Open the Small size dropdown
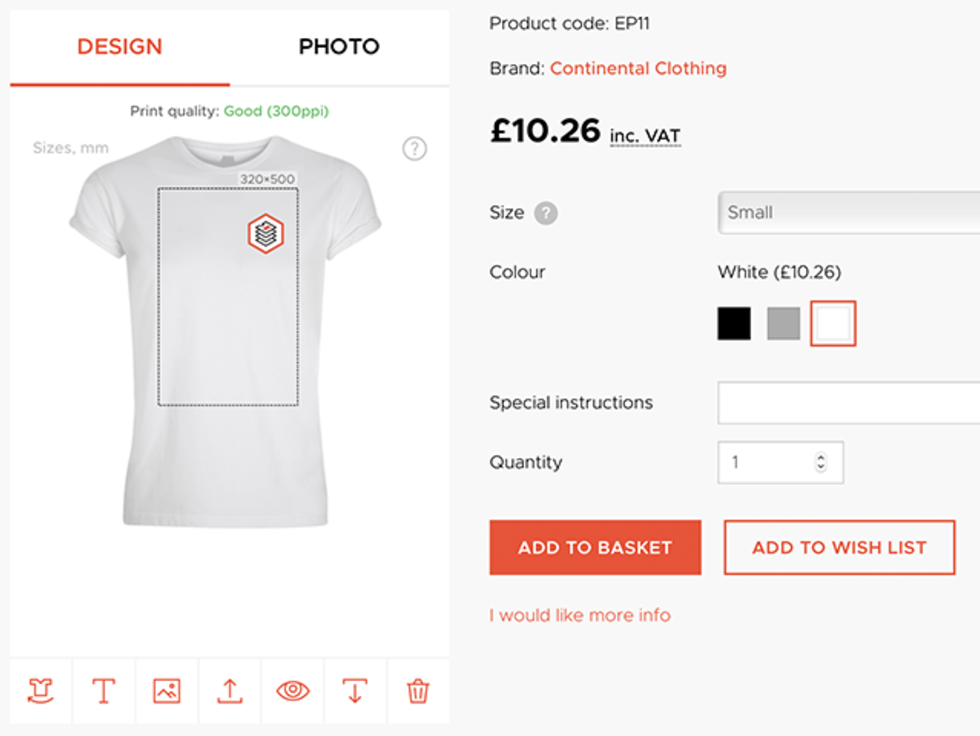This screenshot has width=980, height=736. click(x=848, y=212)
